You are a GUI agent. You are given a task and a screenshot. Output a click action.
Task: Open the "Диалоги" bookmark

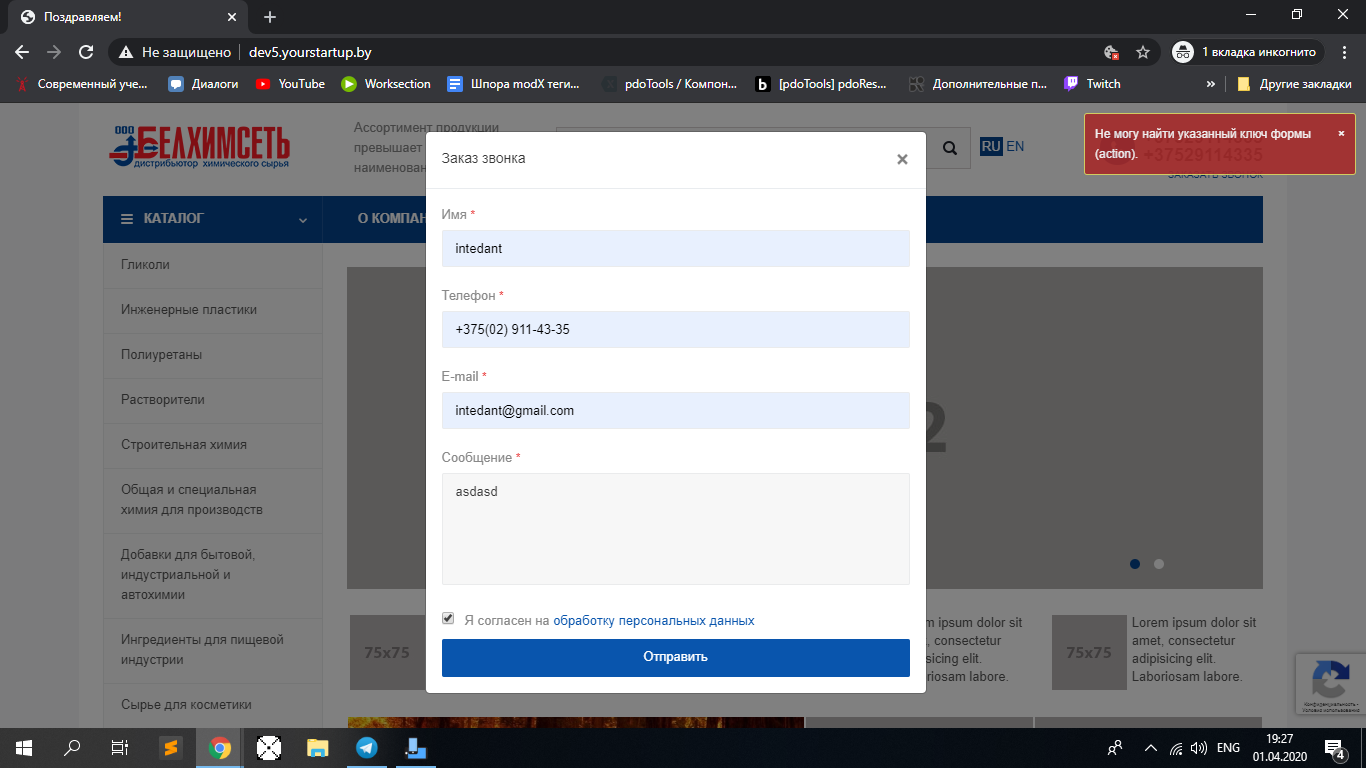(204, 84)
